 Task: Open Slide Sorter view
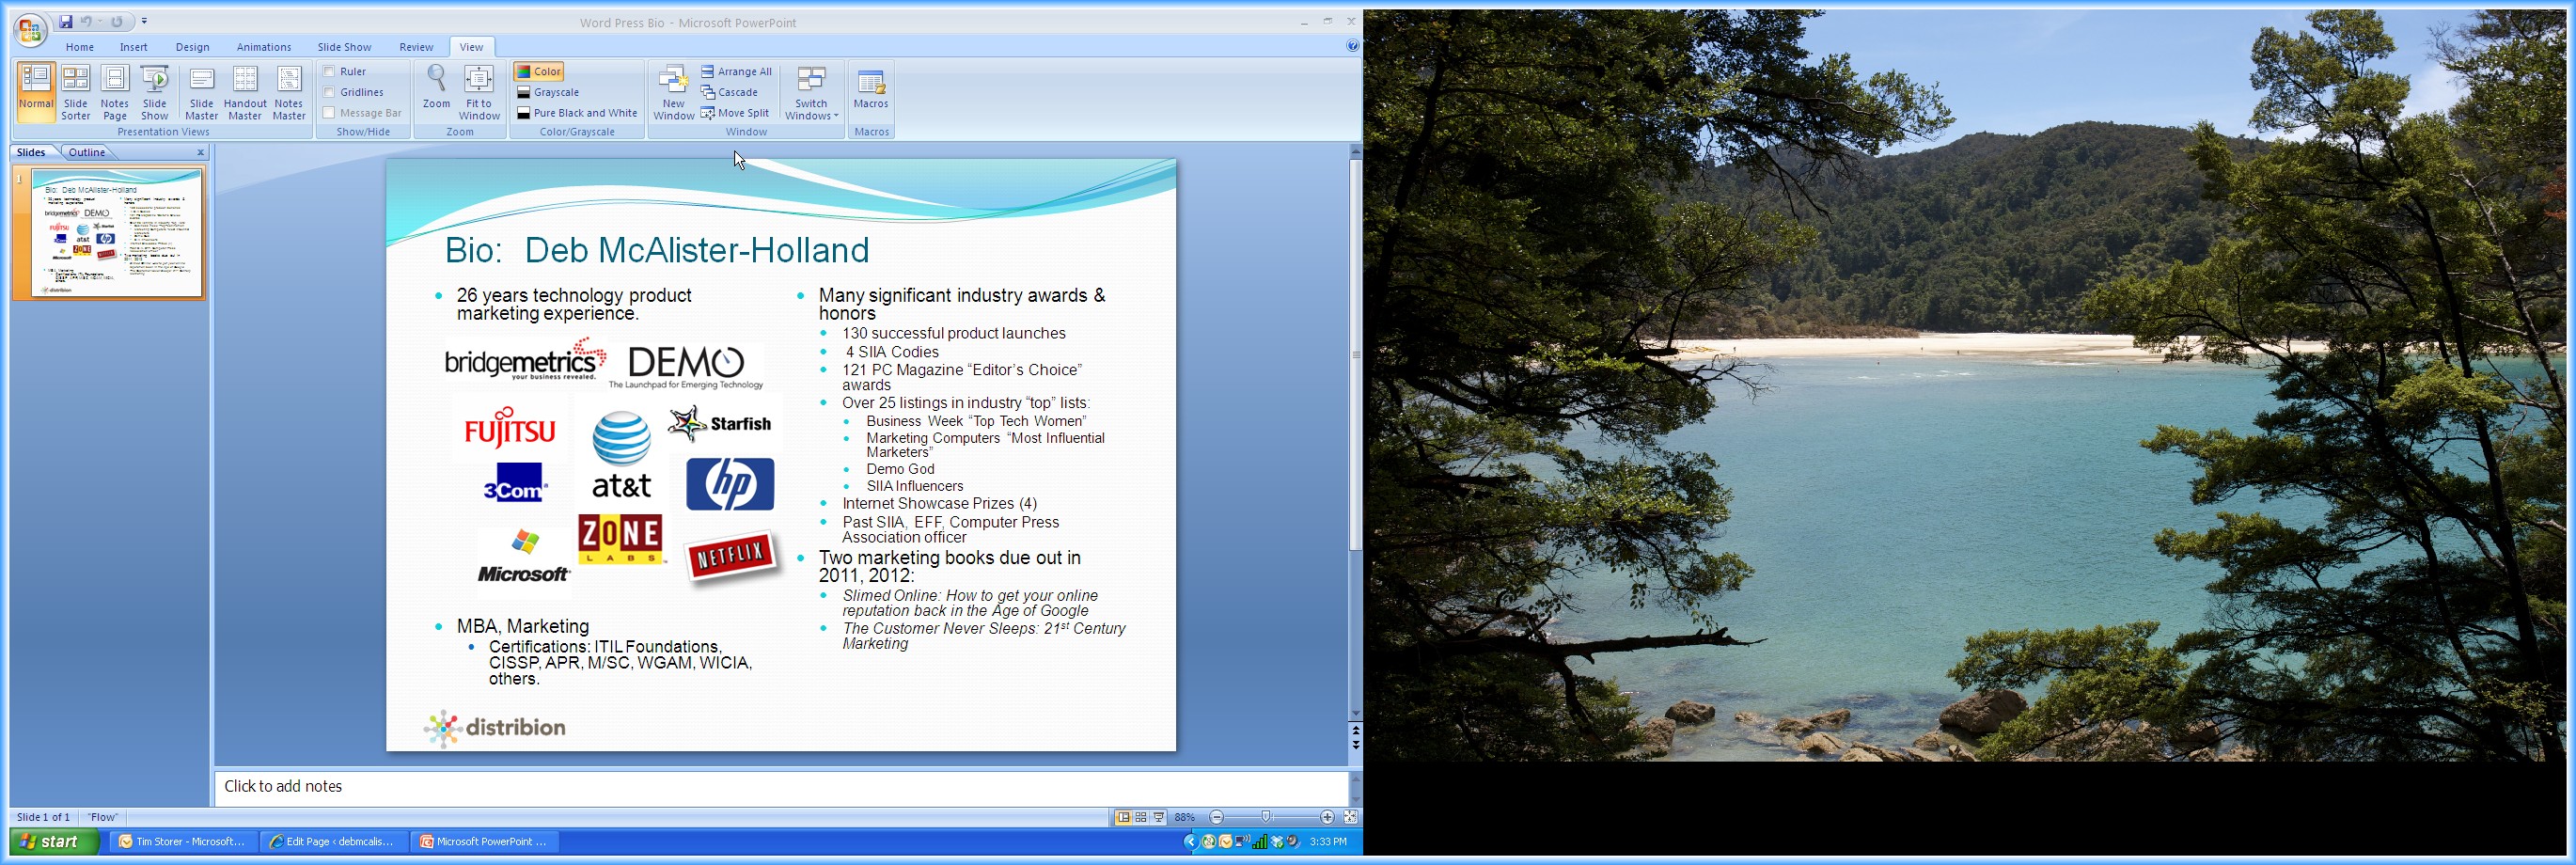click(x=76, y=92)
